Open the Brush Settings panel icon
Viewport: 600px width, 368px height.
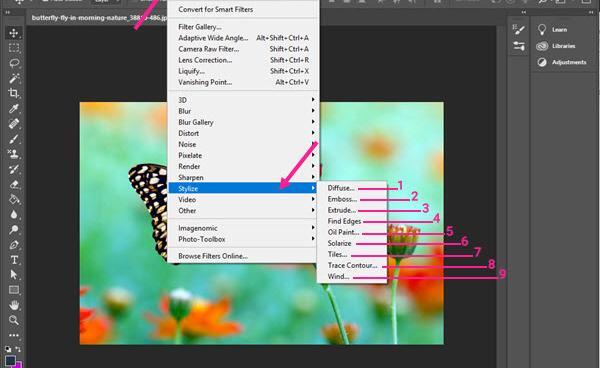519,29
